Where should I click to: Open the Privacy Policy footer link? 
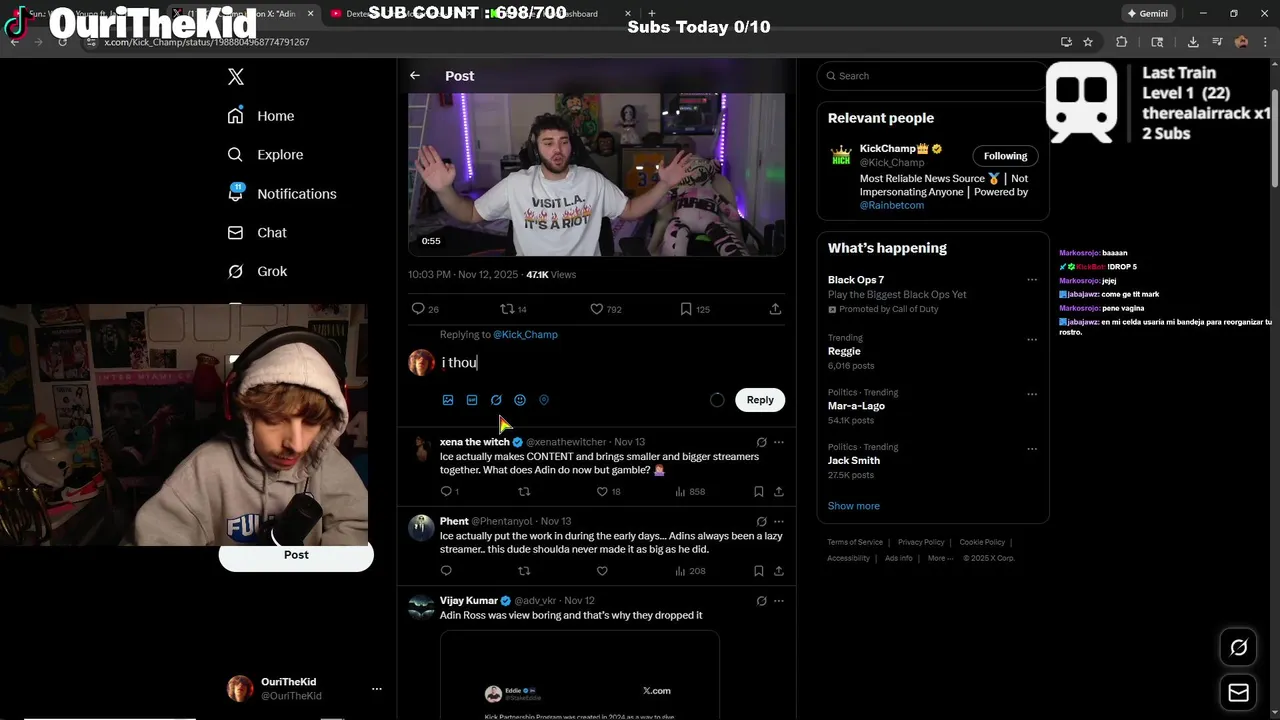pyautogui.click(x=921, y=542)
